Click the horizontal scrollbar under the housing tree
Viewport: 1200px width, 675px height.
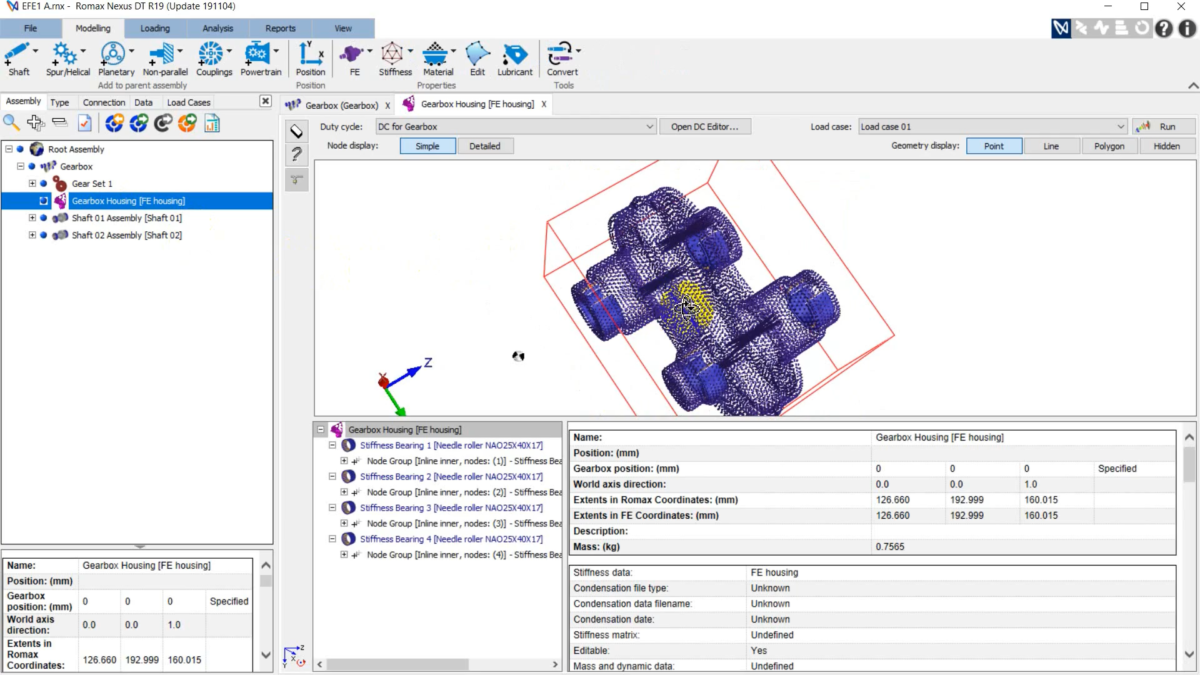(x=438, y=664)
